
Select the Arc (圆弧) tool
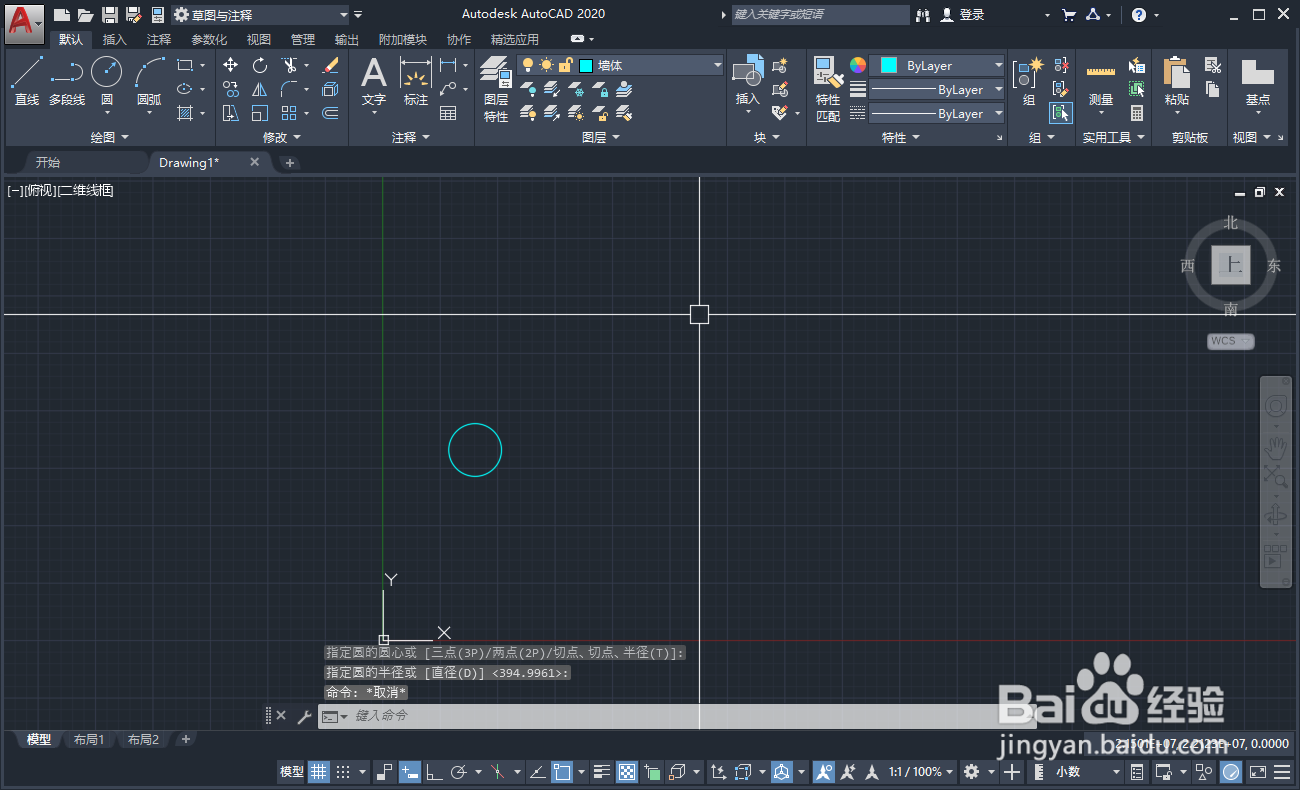coord(149,80)
